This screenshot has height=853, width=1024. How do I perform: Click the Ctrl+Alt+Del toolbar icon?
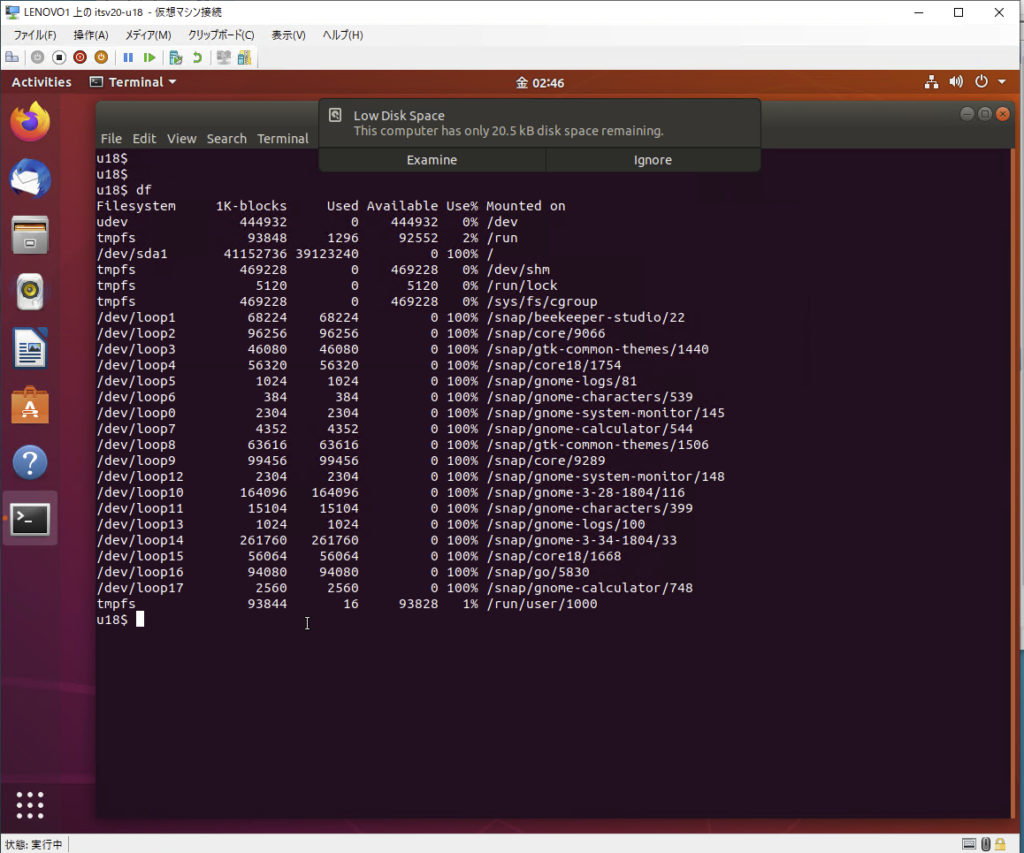[12, 58]
